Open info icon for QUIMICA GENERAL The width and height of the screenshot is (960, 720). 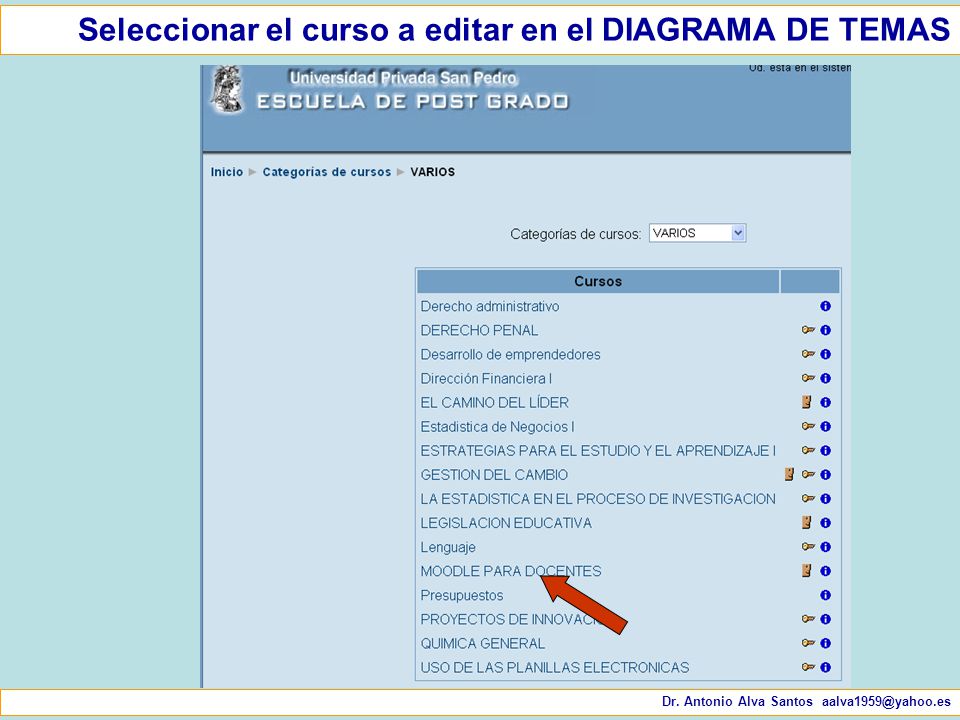[x=825, y=643]
